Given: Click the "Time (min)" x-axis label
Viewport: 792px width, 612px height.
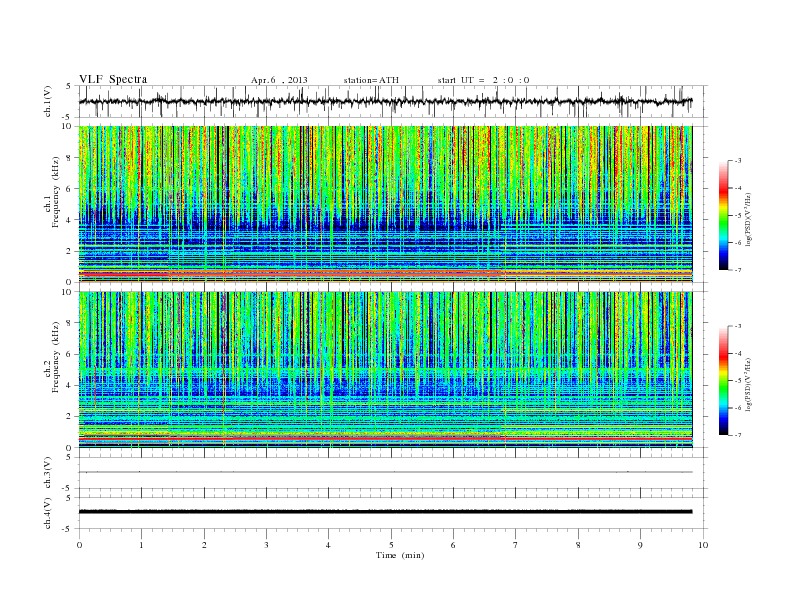Looking at the screenshot, I should [x=400, y=555].
